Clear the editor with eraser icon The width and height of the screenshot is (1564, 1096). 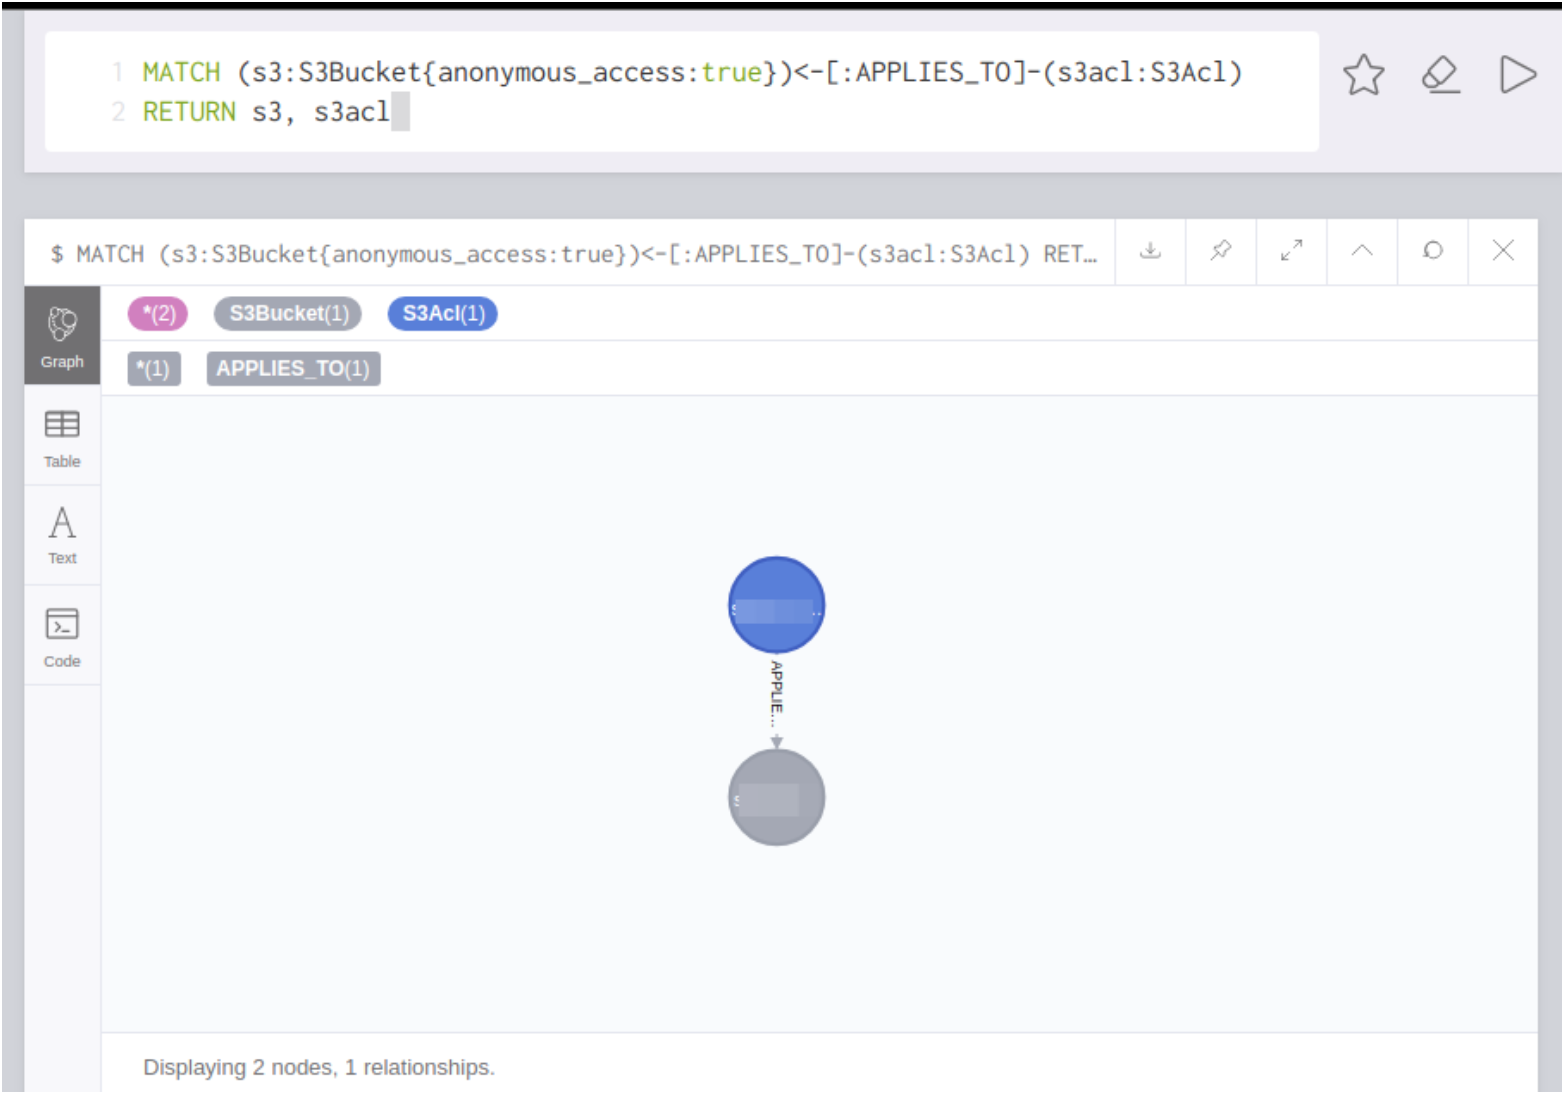click(x=1440, y=75)
